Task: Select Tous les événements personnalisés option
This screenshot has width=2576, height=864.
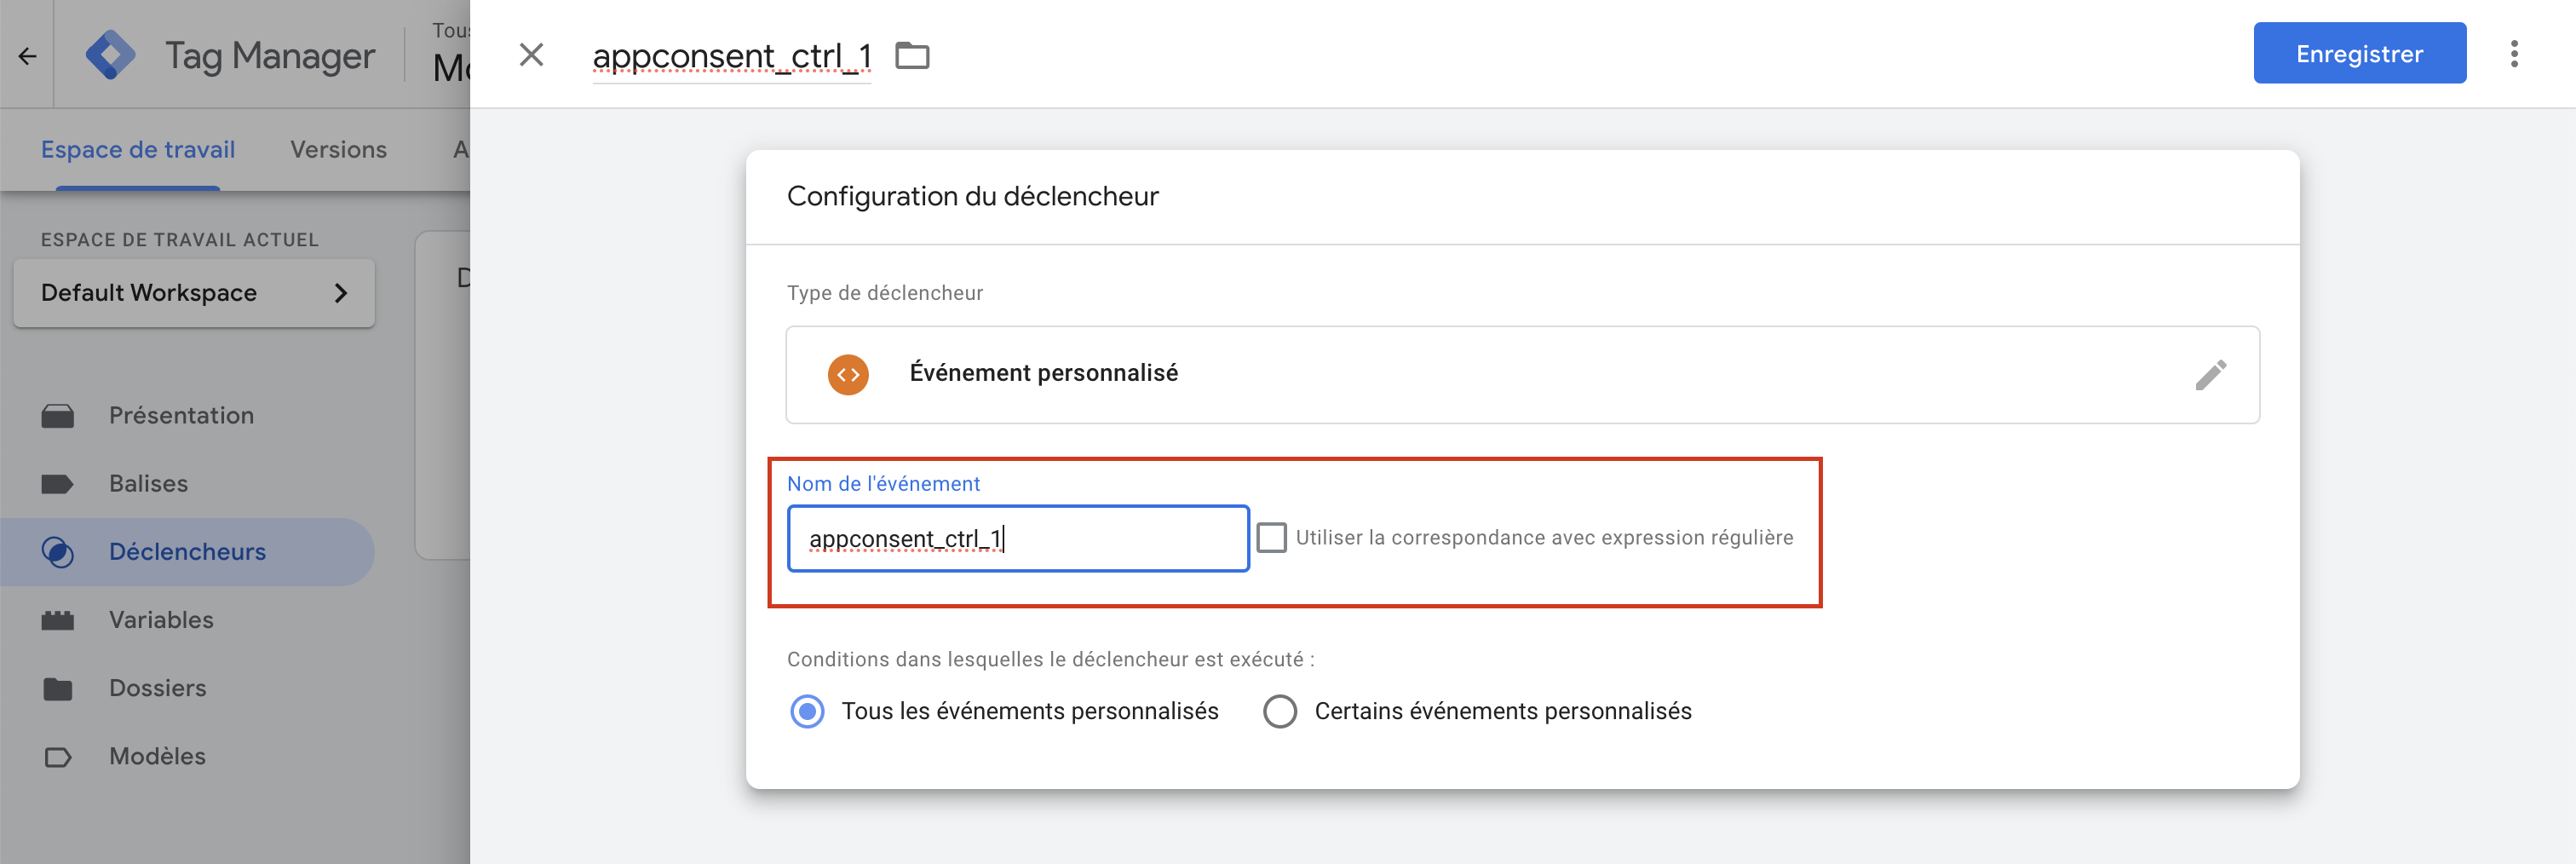Action: (808, 711)
